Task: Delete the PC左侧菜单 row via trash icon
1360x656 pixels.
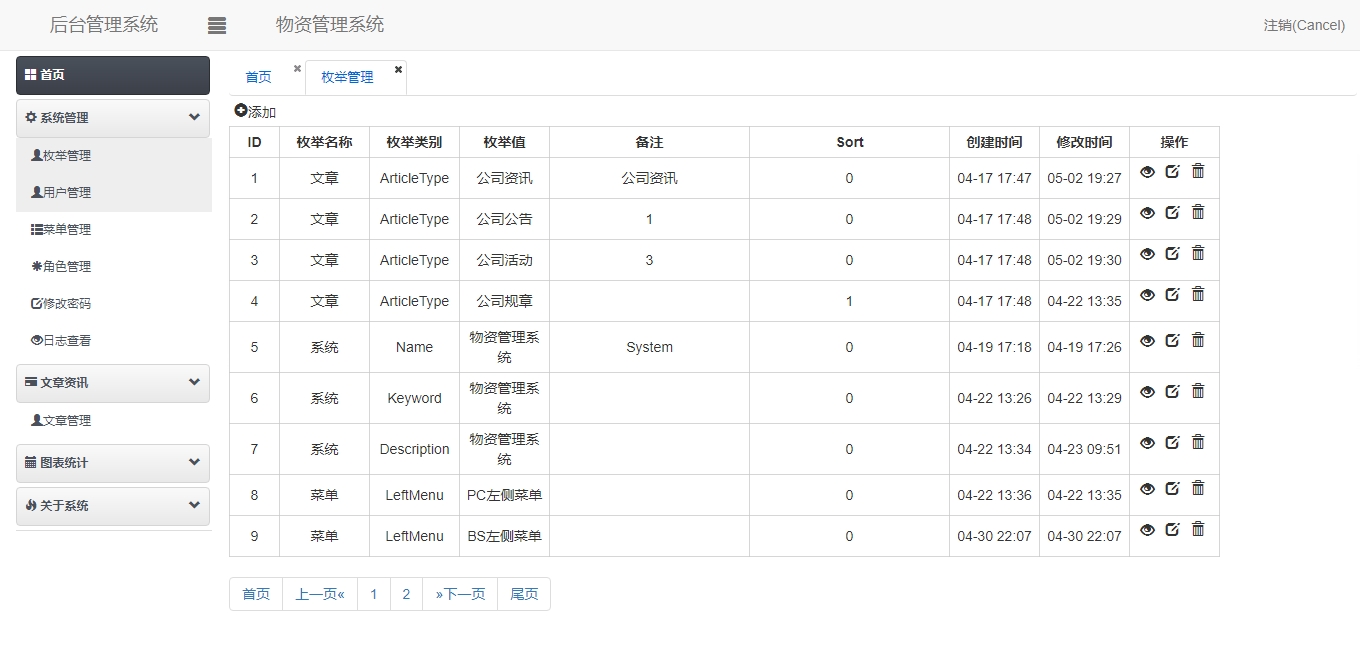Action: click(x=1198, y=488)
